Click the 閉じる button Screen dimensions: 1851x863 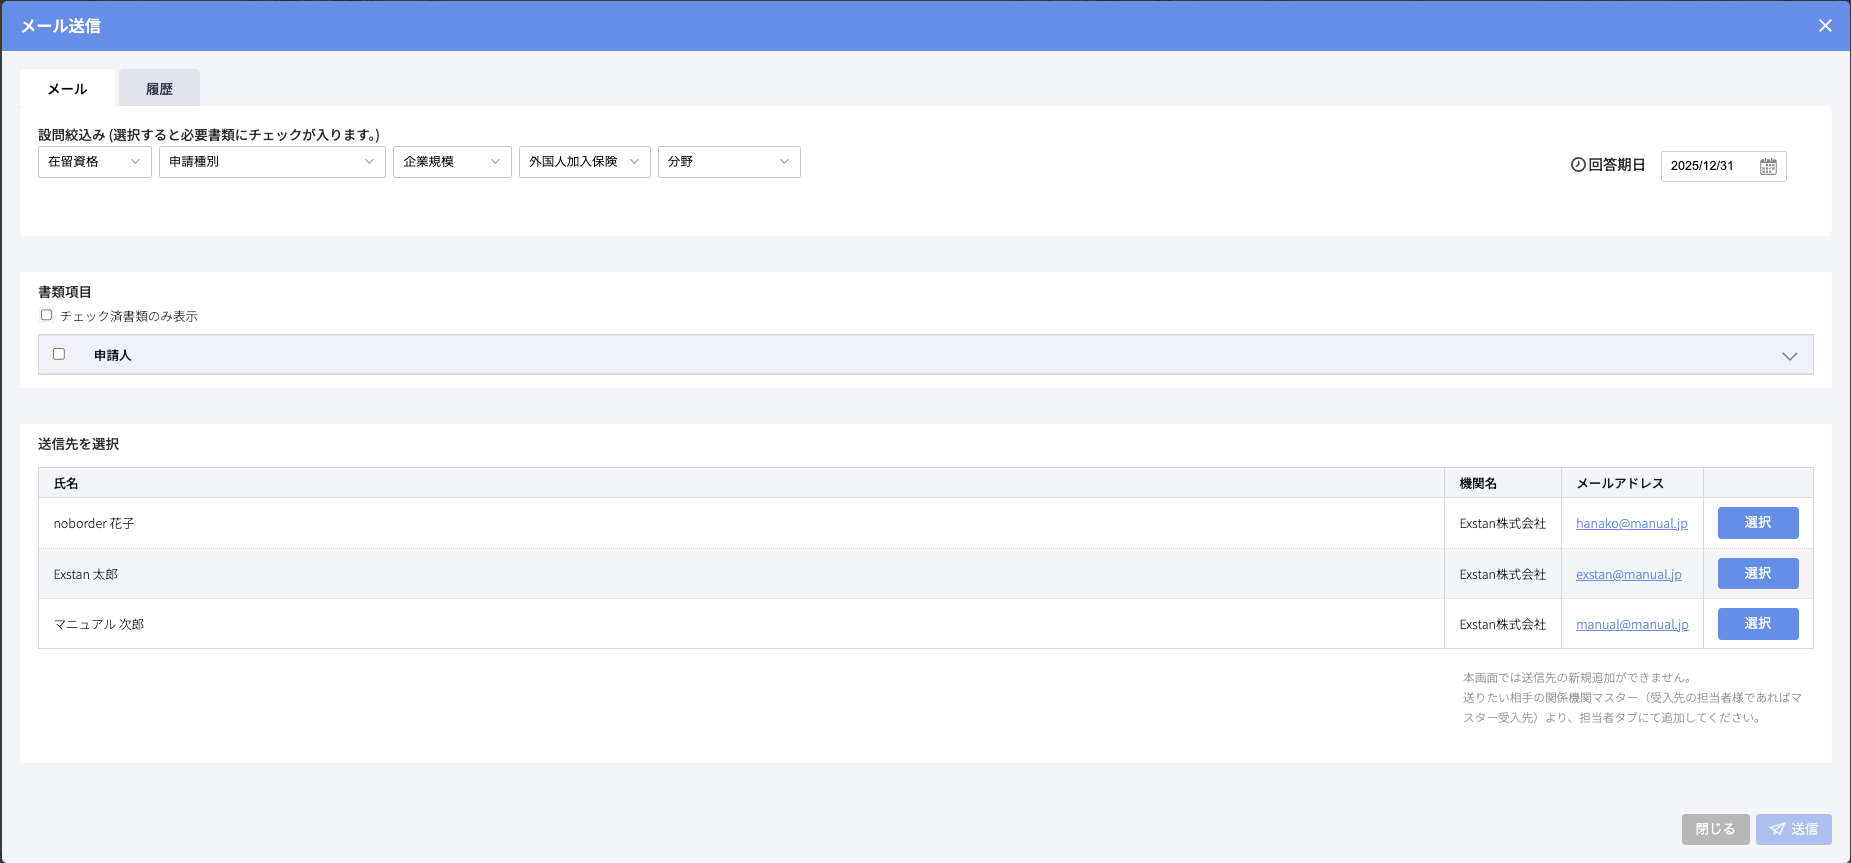point(1715,829)
